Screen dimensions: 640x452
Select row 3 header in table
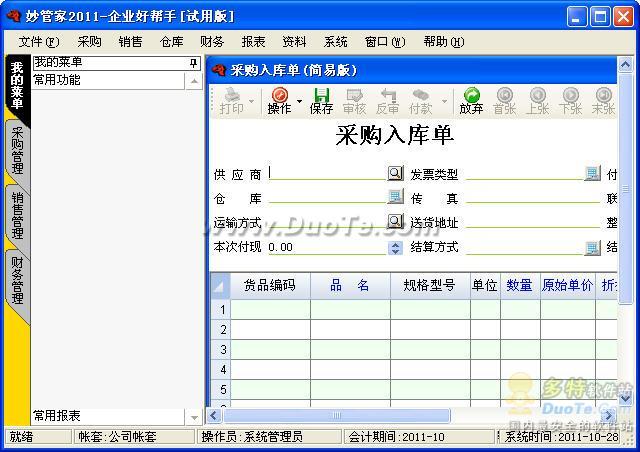click(221, 350)
